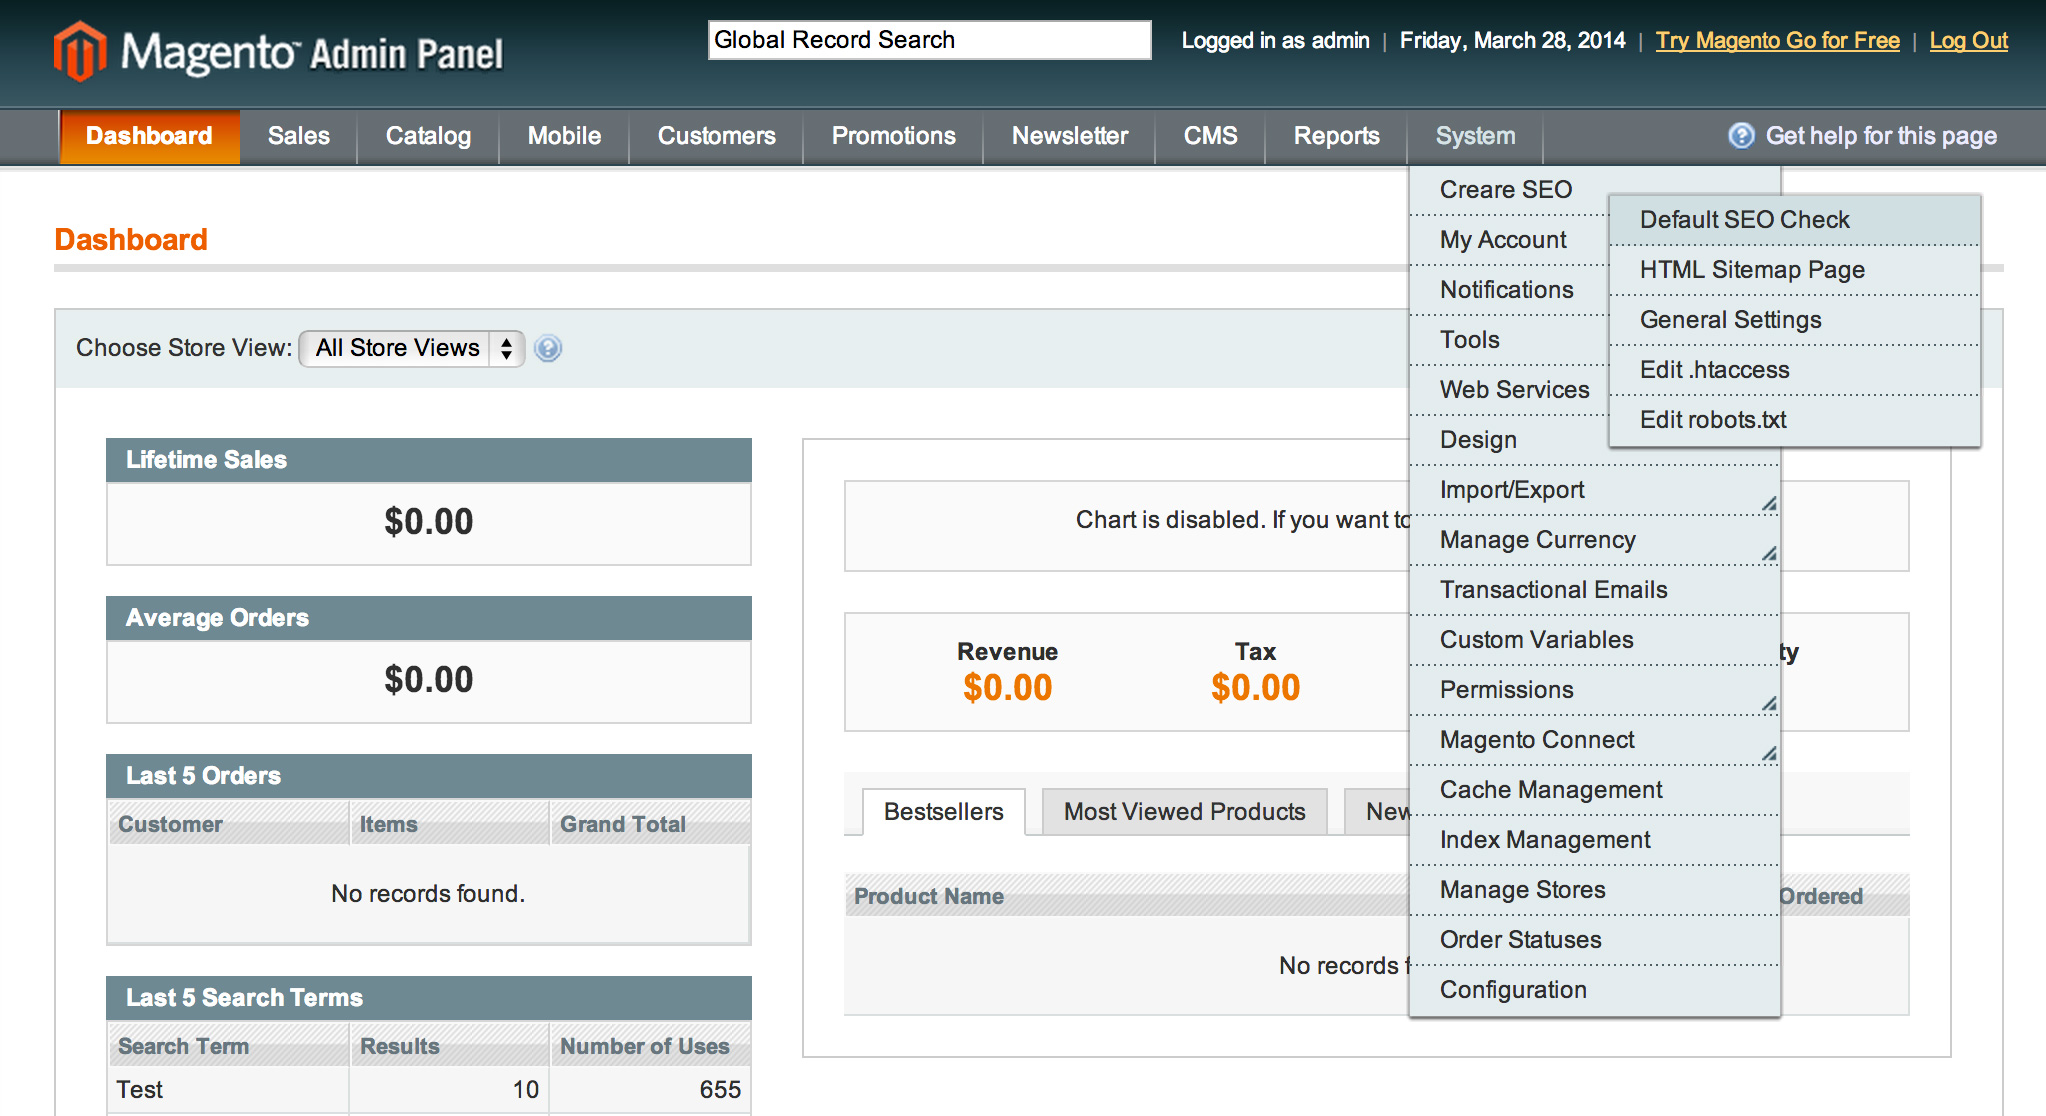Choose Edit robots.txt submenu item

pos(1794,420)
